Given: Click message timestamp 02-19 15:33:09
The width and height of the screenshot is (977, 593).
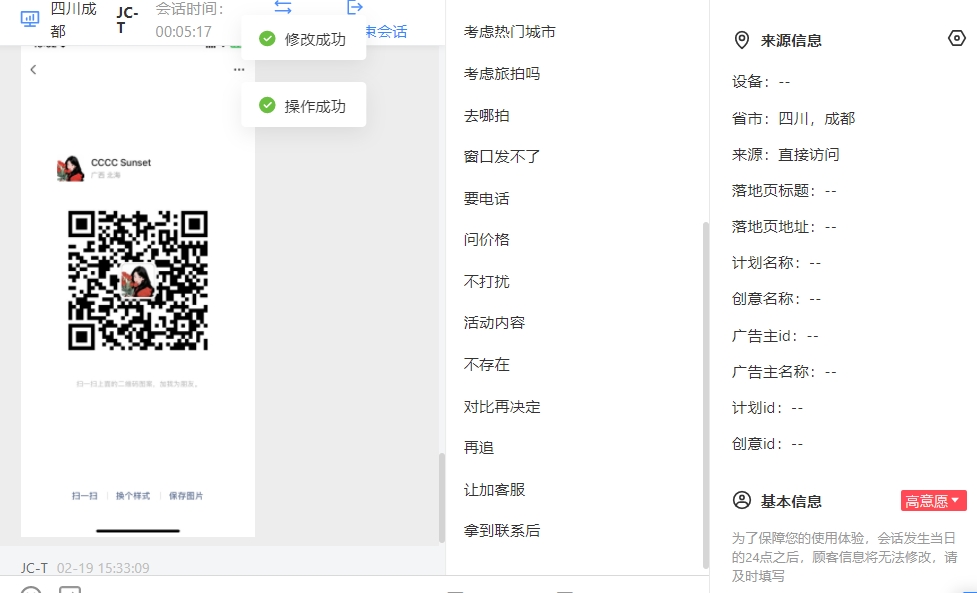Looking at the screenshot, I should [x=103, y=568].
